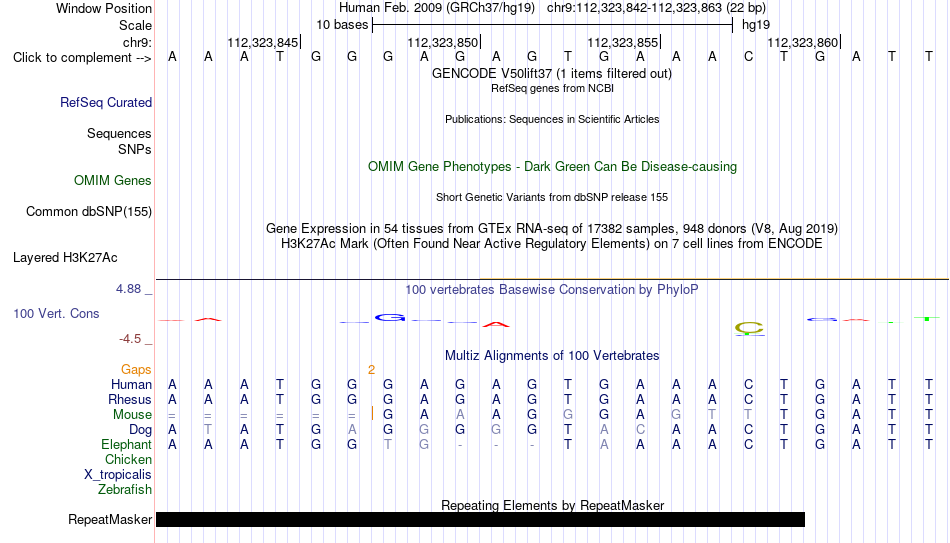Click the base C in the reference sequence row
Viewport: 950px width, 543px height.
point(748,57)
